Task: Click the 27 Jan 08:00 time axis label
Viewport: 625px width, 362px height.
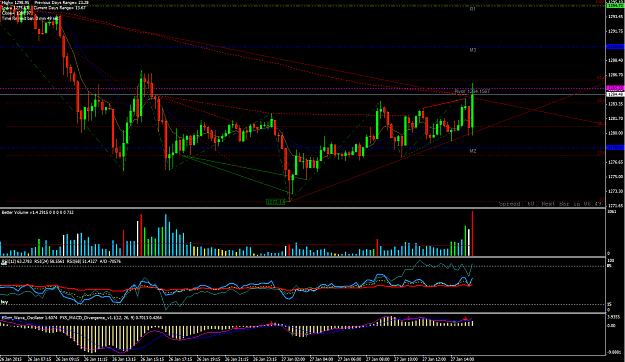Action: coord(378,359)
